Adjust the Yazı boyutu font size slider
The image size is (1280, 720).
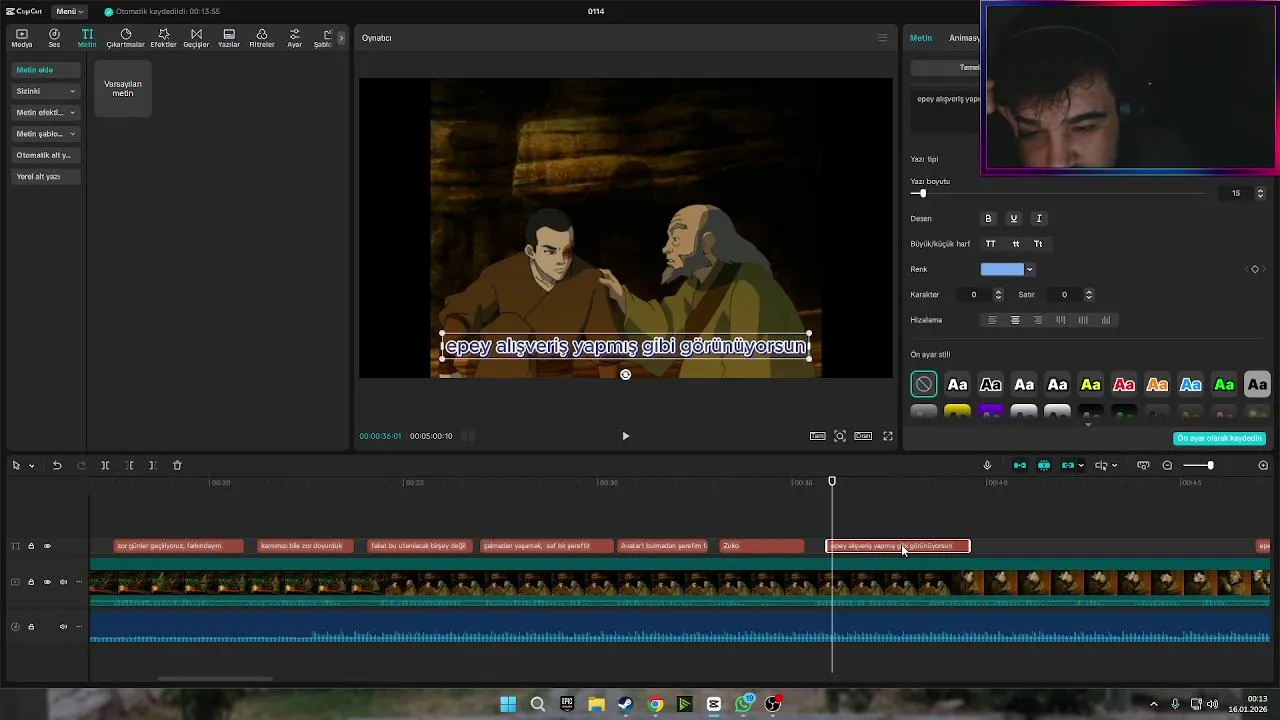(922, 193)
